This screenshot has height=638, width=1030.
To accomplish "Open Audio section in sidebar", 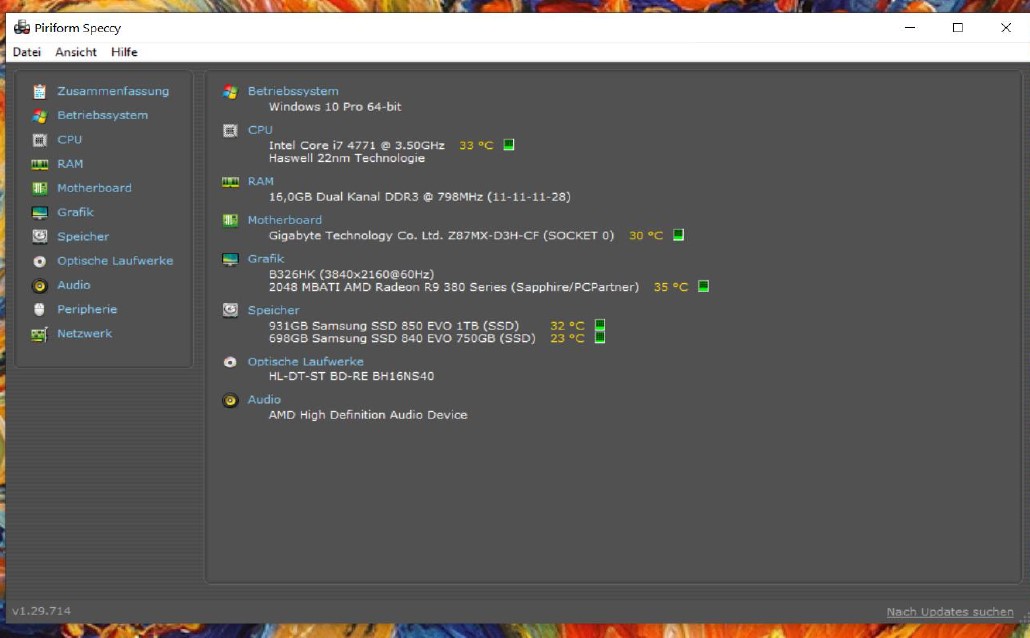I will pyautogui.click(x=74, y=286).
